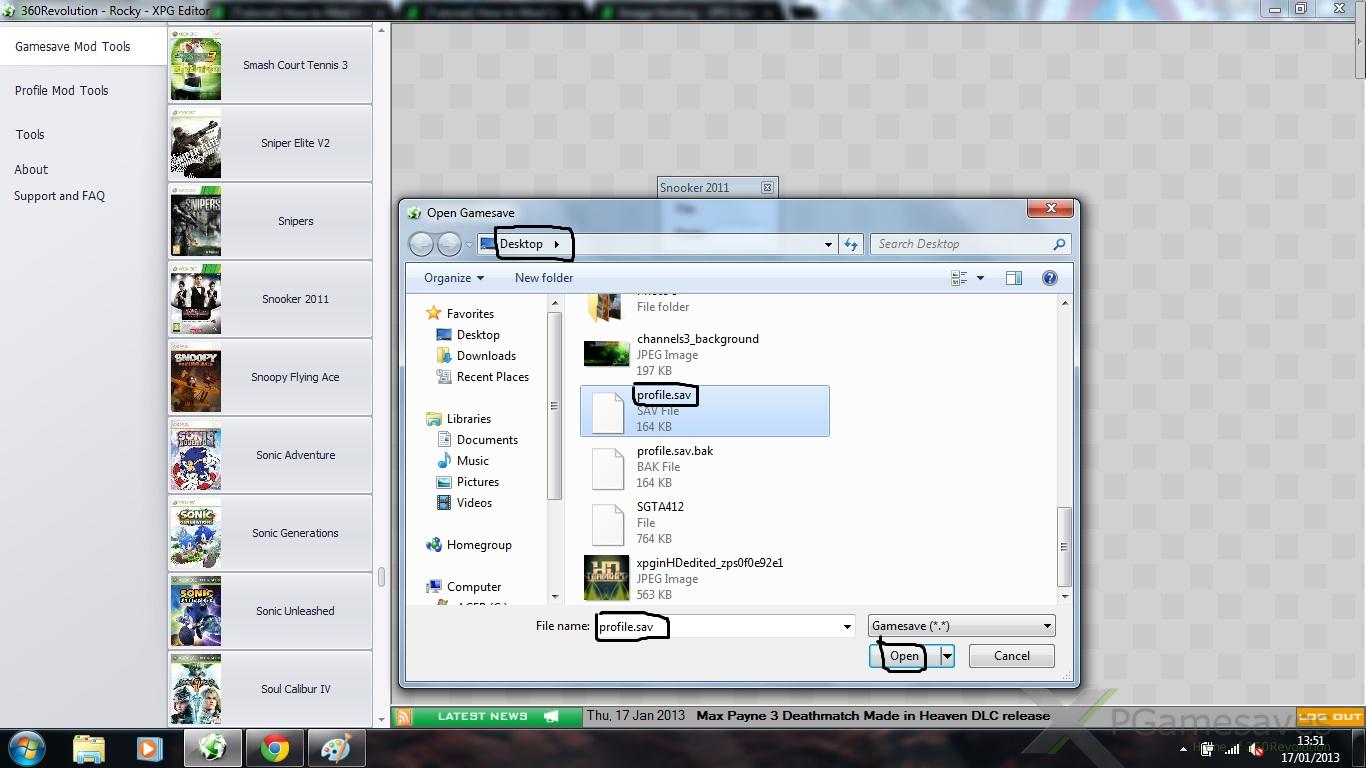Click the change view icon
1366x768 pixels.
960,278
